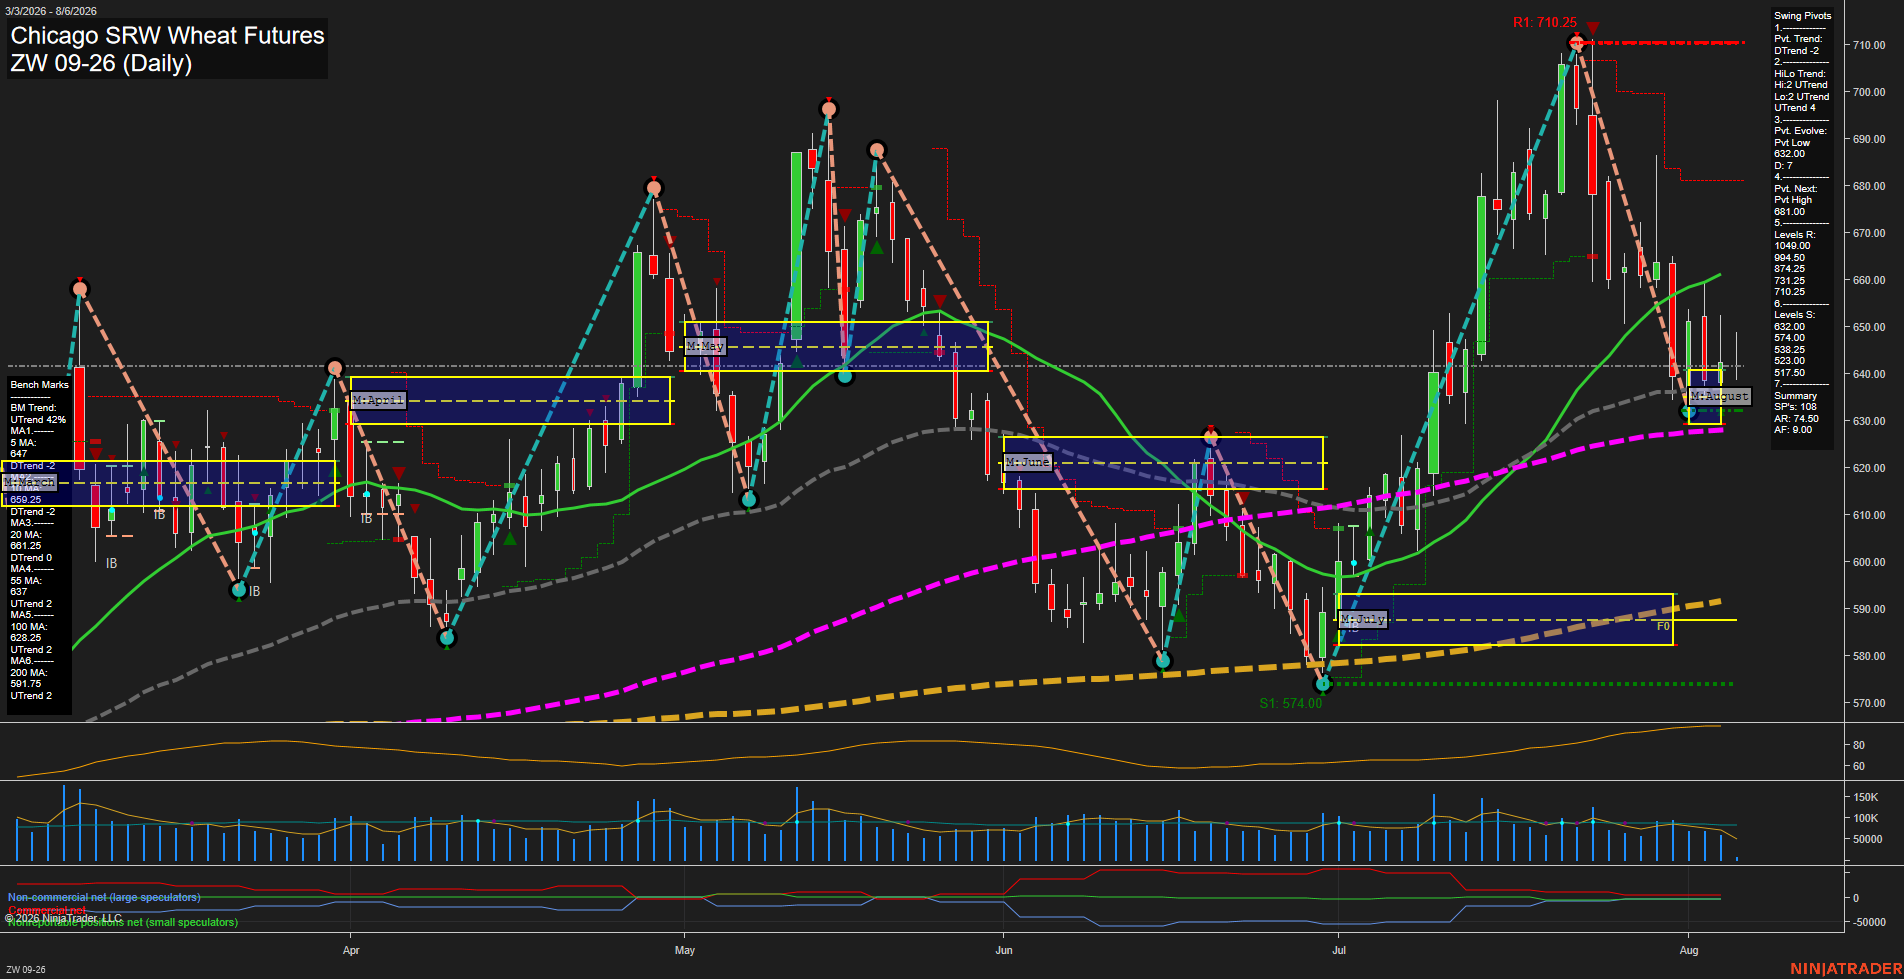Select the swing low pivot marker near S1 574.00
Image resolution: width=1904 pixels, height=979 pixels.
point(1323,684)
